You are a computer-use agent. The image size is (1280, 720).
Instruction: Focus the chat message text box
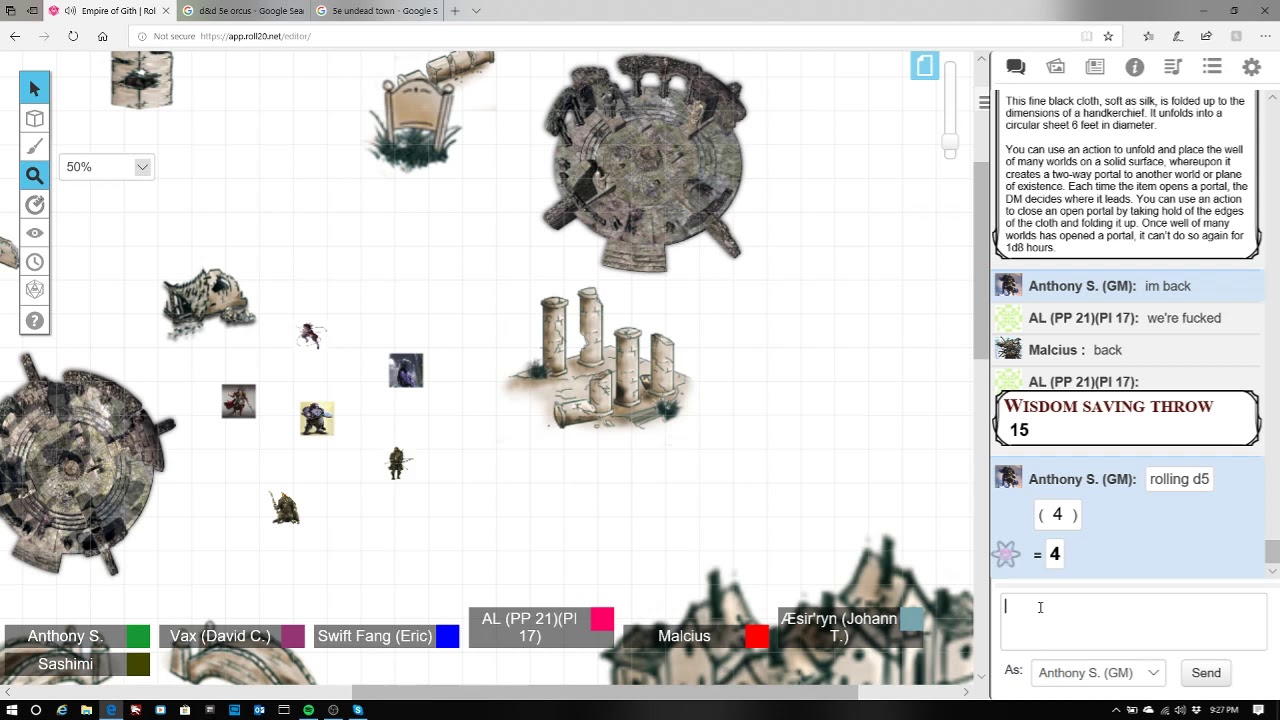[1134, 621]
